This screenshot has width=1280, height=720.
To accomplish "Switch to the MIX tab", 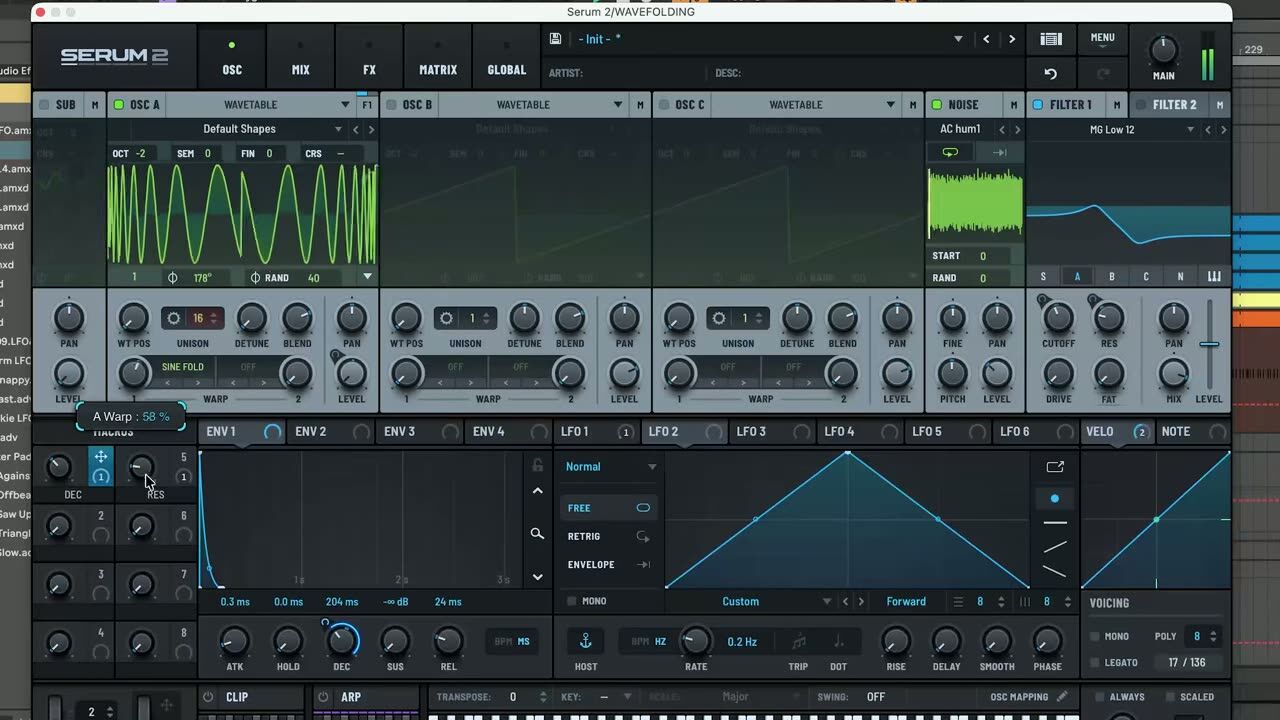I will click(x=300, y=58).
